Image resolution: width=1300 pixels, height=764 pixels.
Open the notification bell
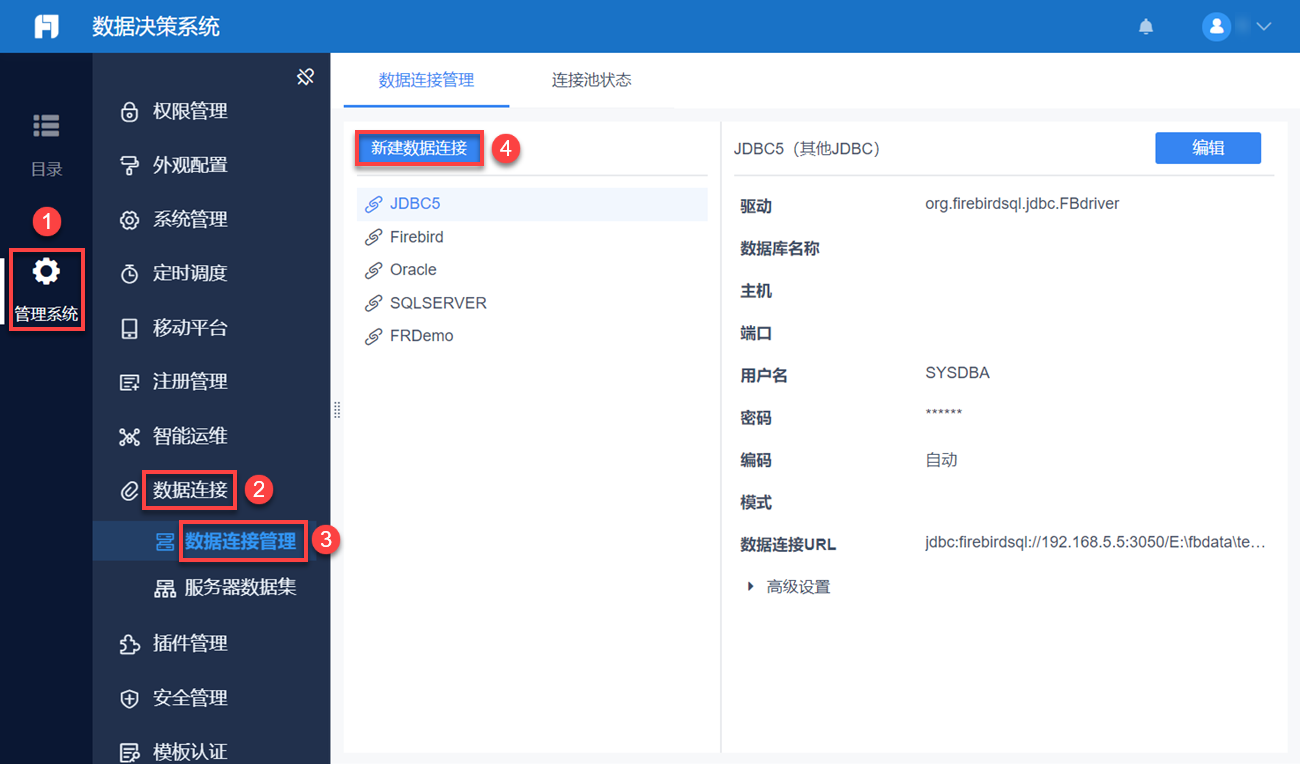[1146, 27]
